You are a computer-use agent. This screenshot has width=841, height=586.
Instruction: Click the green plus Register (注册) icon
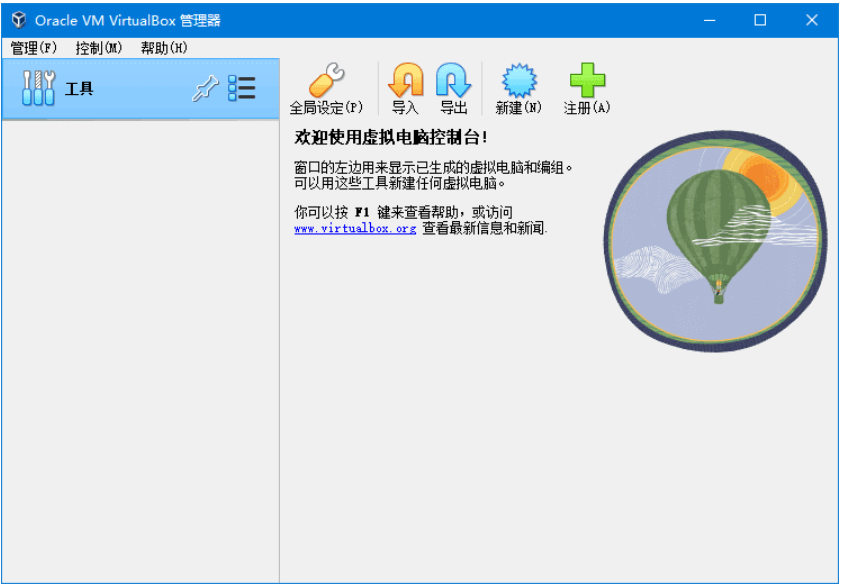click(x=586, y=80)
